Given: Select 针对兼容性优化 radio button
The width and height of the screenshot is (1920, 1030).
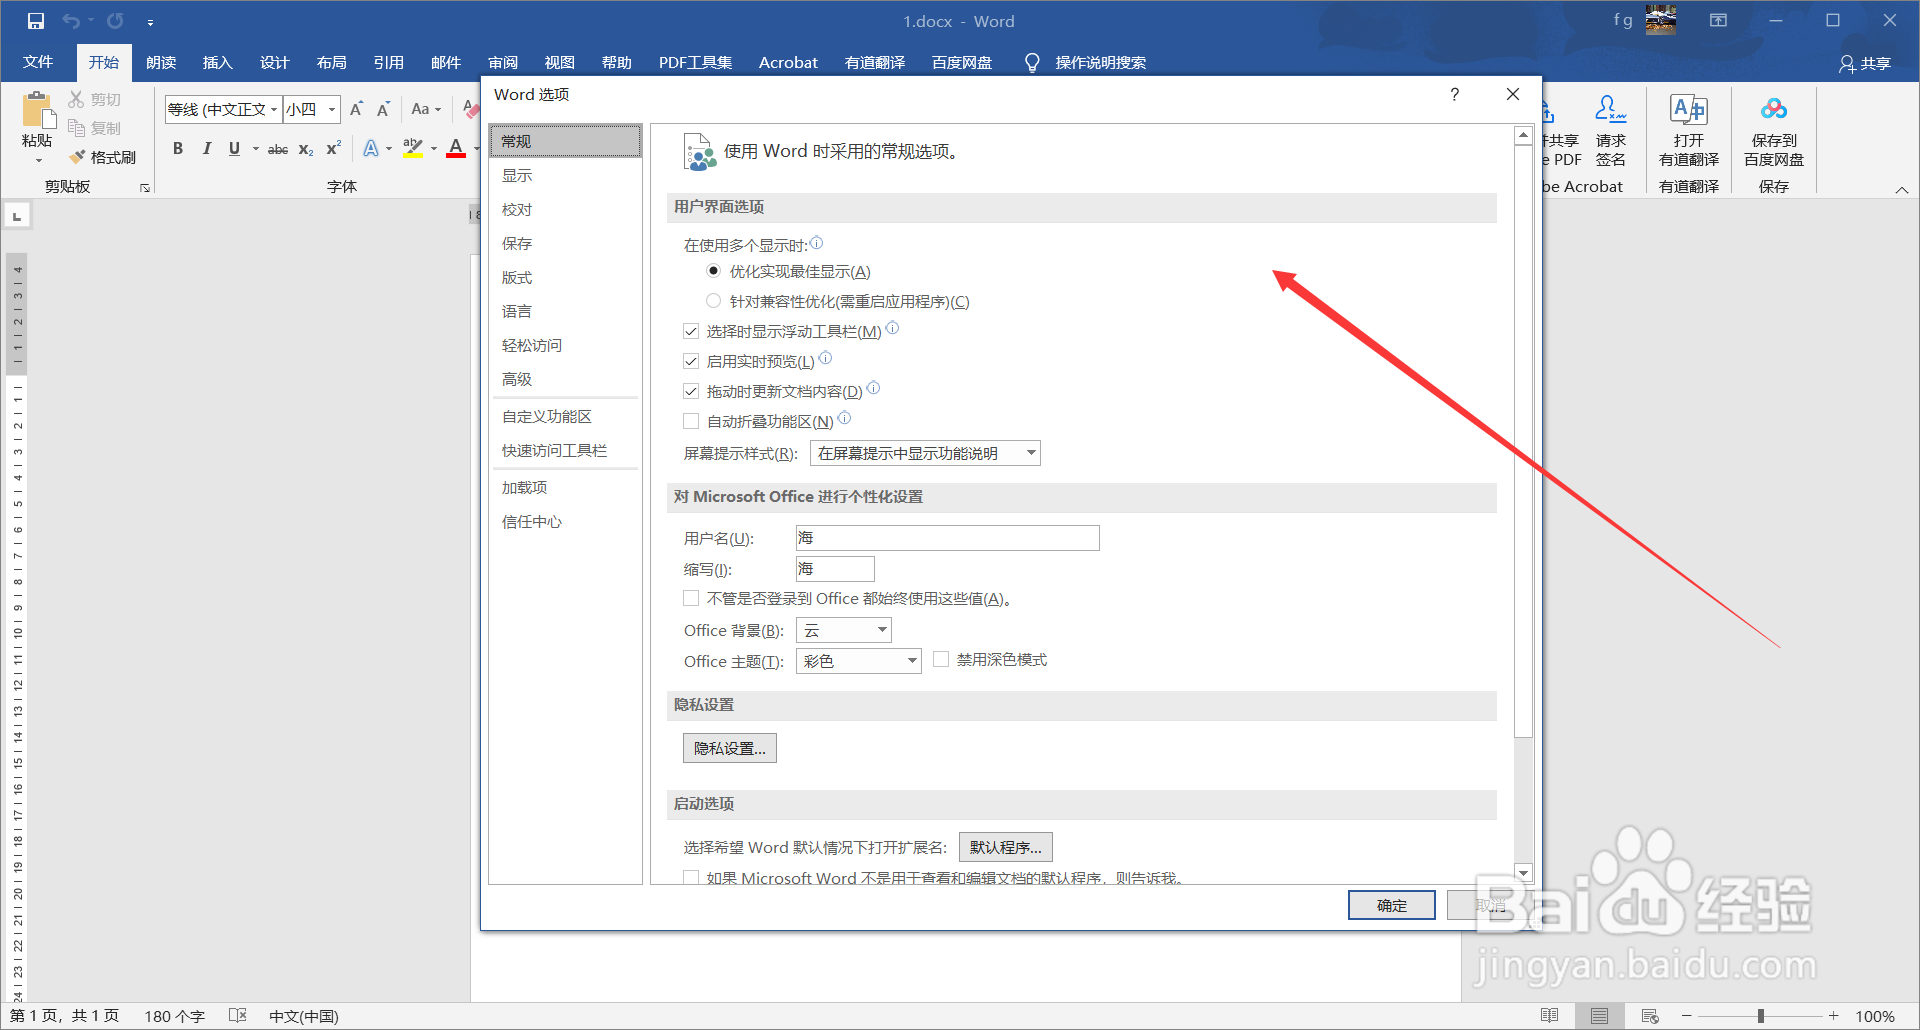Looking at the screenshot, I should point(713,301).
